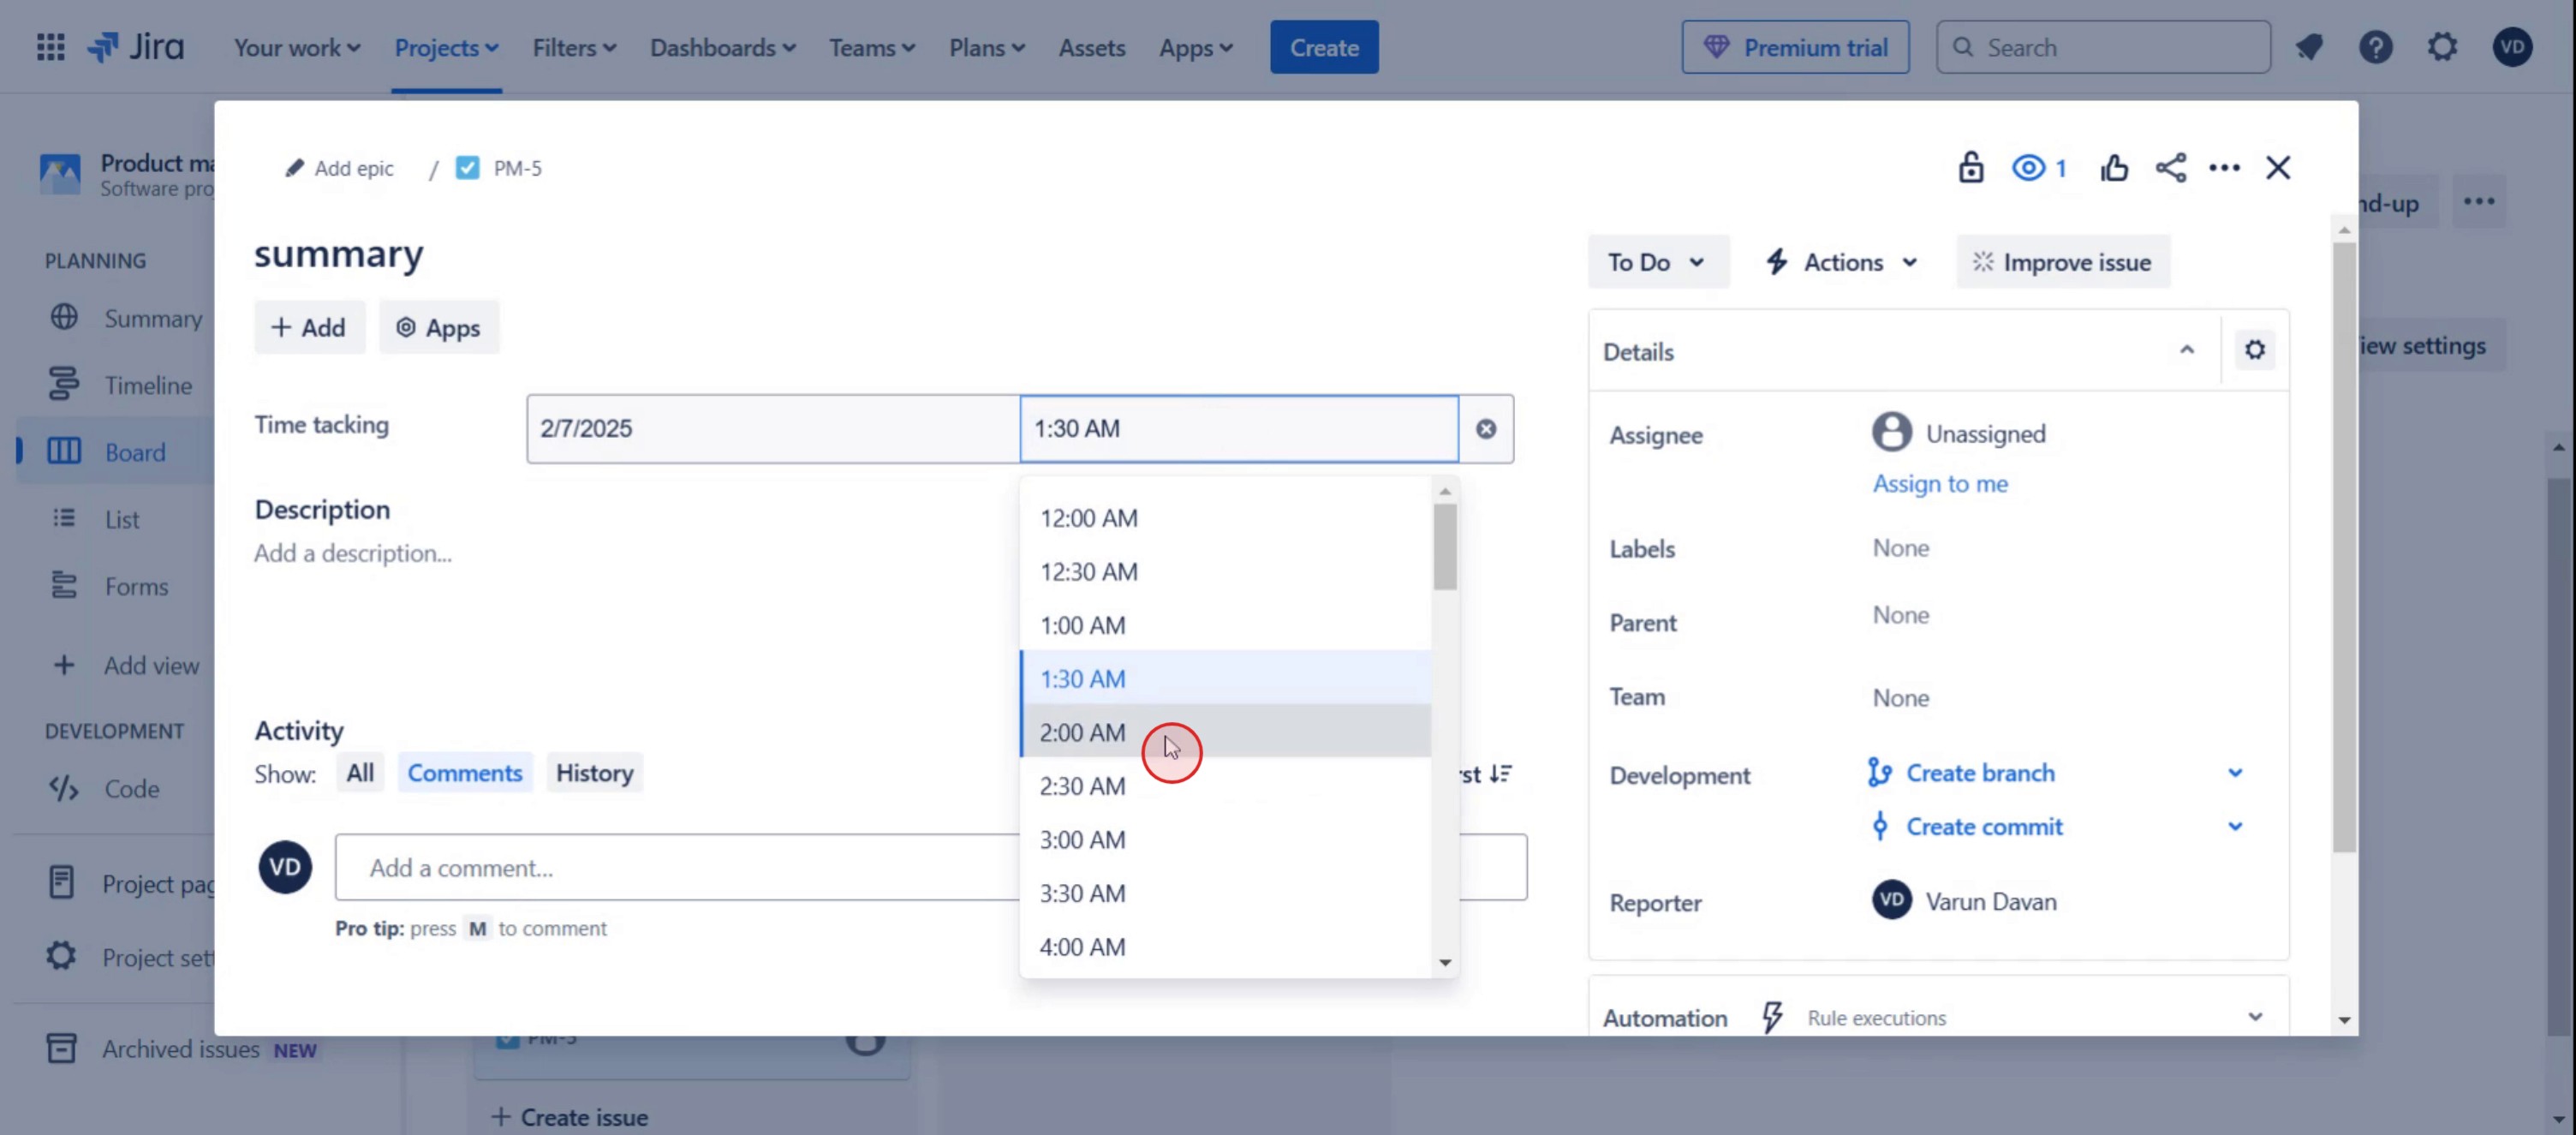Toggle the watch issue eye icon
This screenshot has height=1135, width=2576.
2029,167
